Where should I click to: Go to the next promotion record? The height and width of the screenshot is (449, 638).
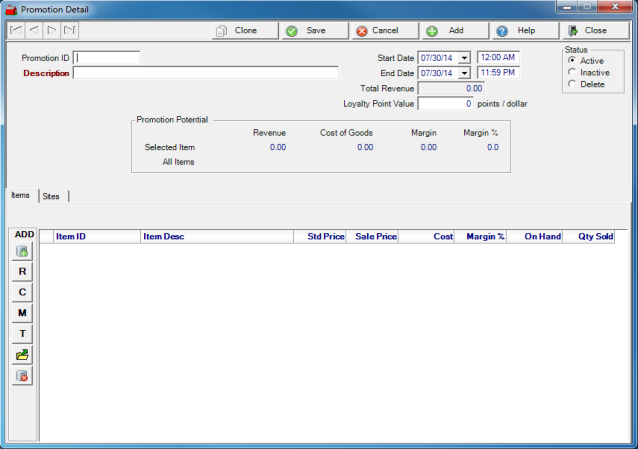point(52,31)
